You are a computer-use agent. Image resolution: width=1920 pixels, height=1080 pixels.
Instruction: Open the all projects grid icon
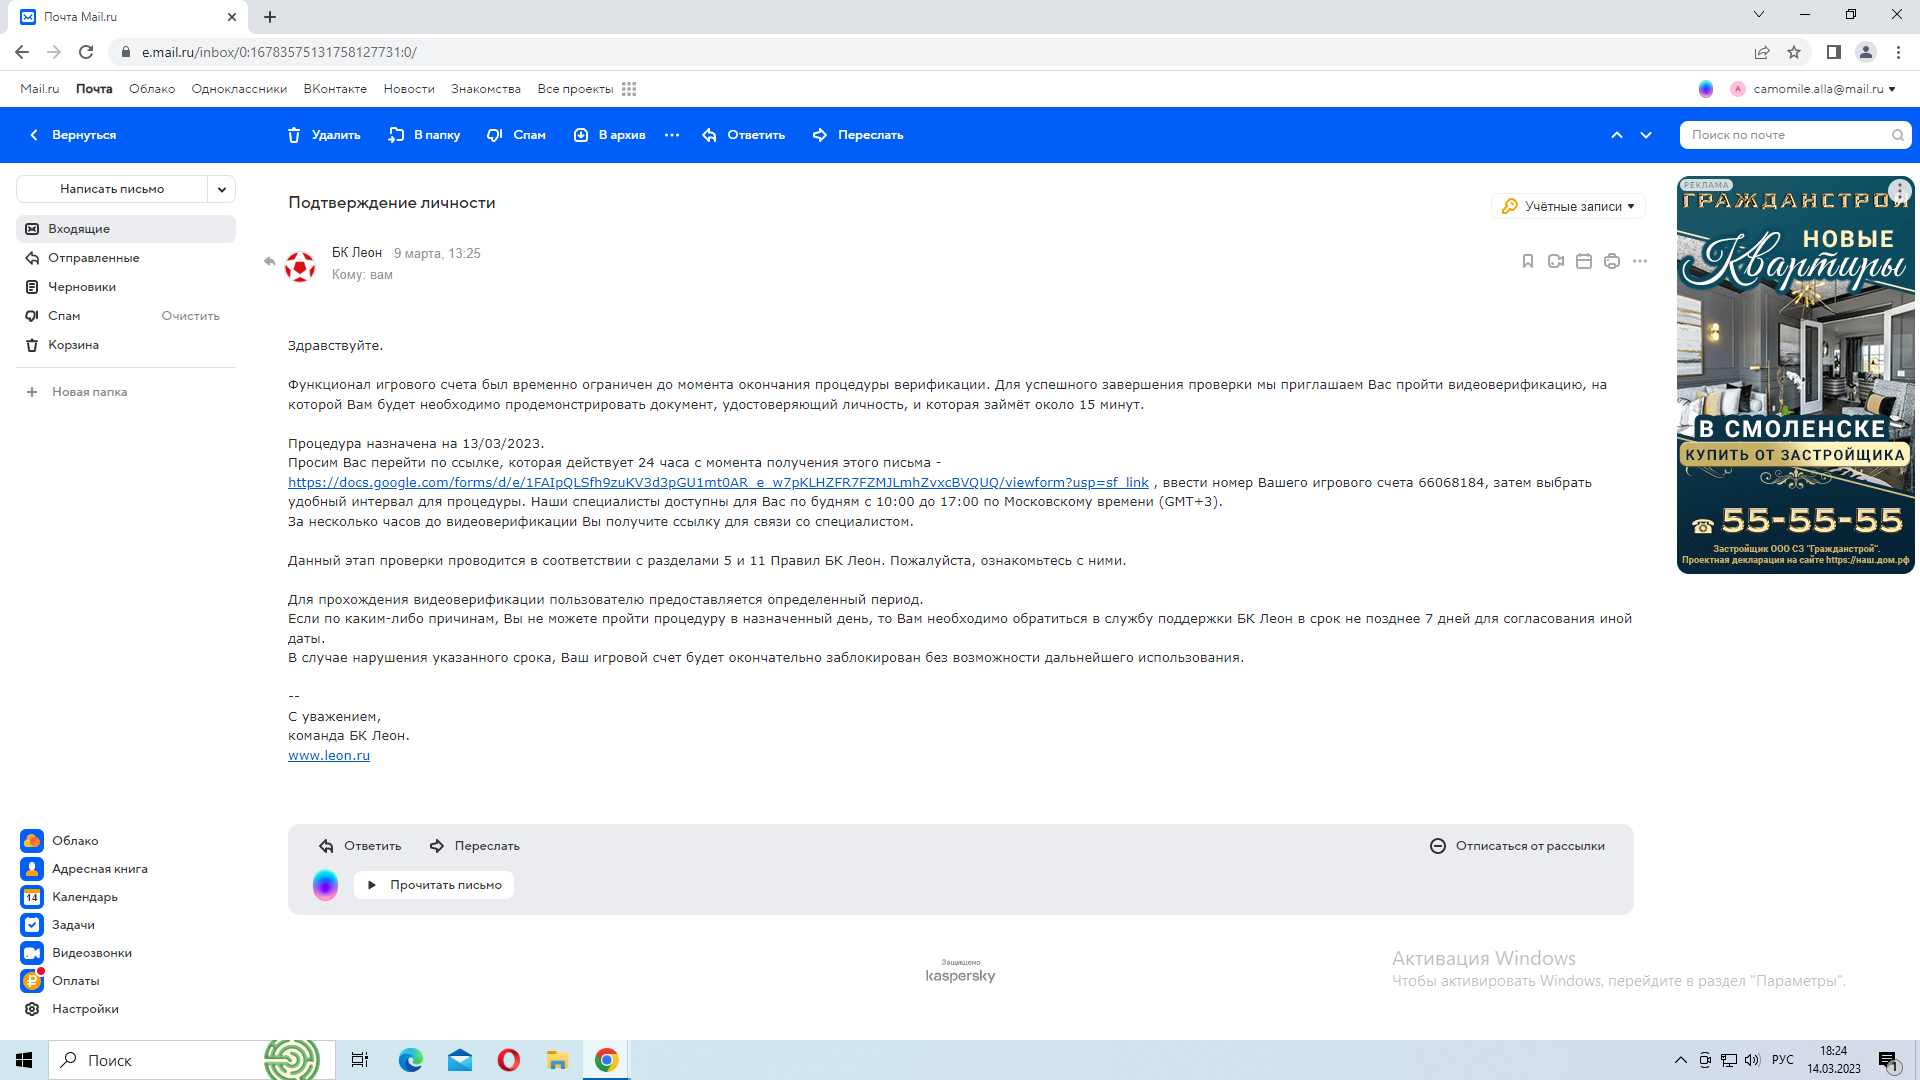coord(629,89)
